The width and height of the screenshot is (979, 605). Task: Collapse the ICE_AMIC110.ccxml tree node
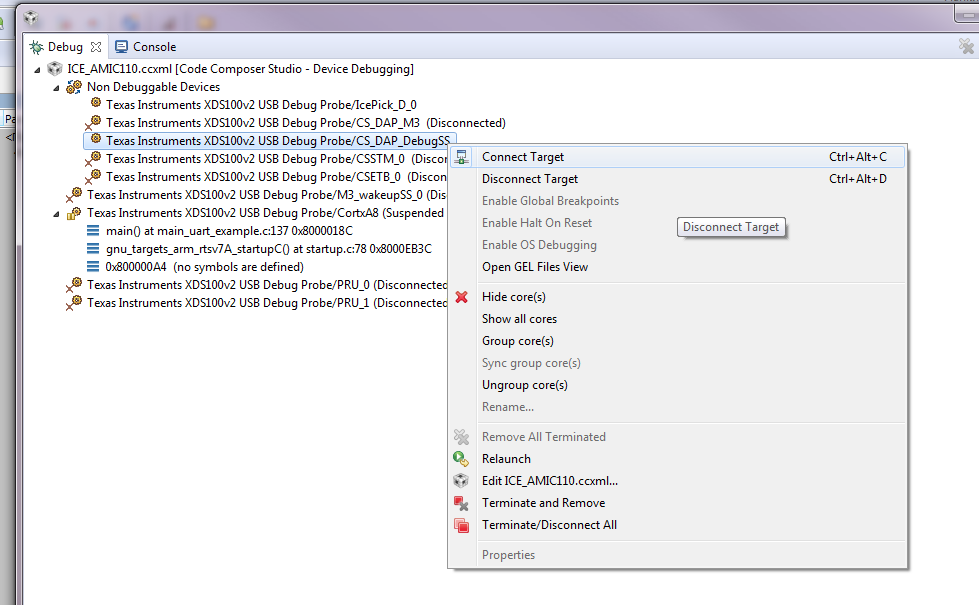[x=37, y=69]
